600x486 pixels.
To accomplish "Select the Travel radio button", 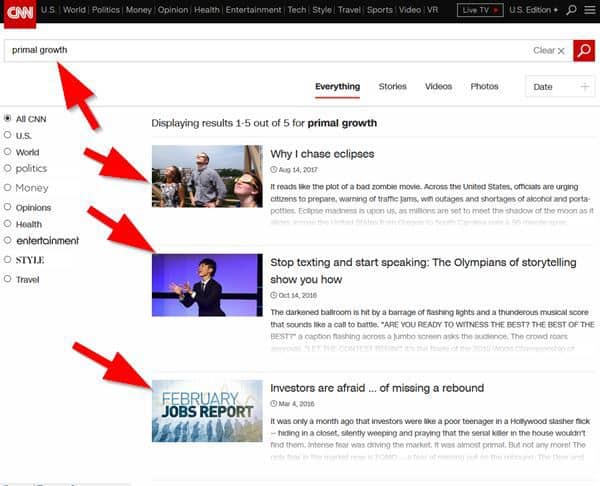I will pyautogui.click(x=7, y=279).
